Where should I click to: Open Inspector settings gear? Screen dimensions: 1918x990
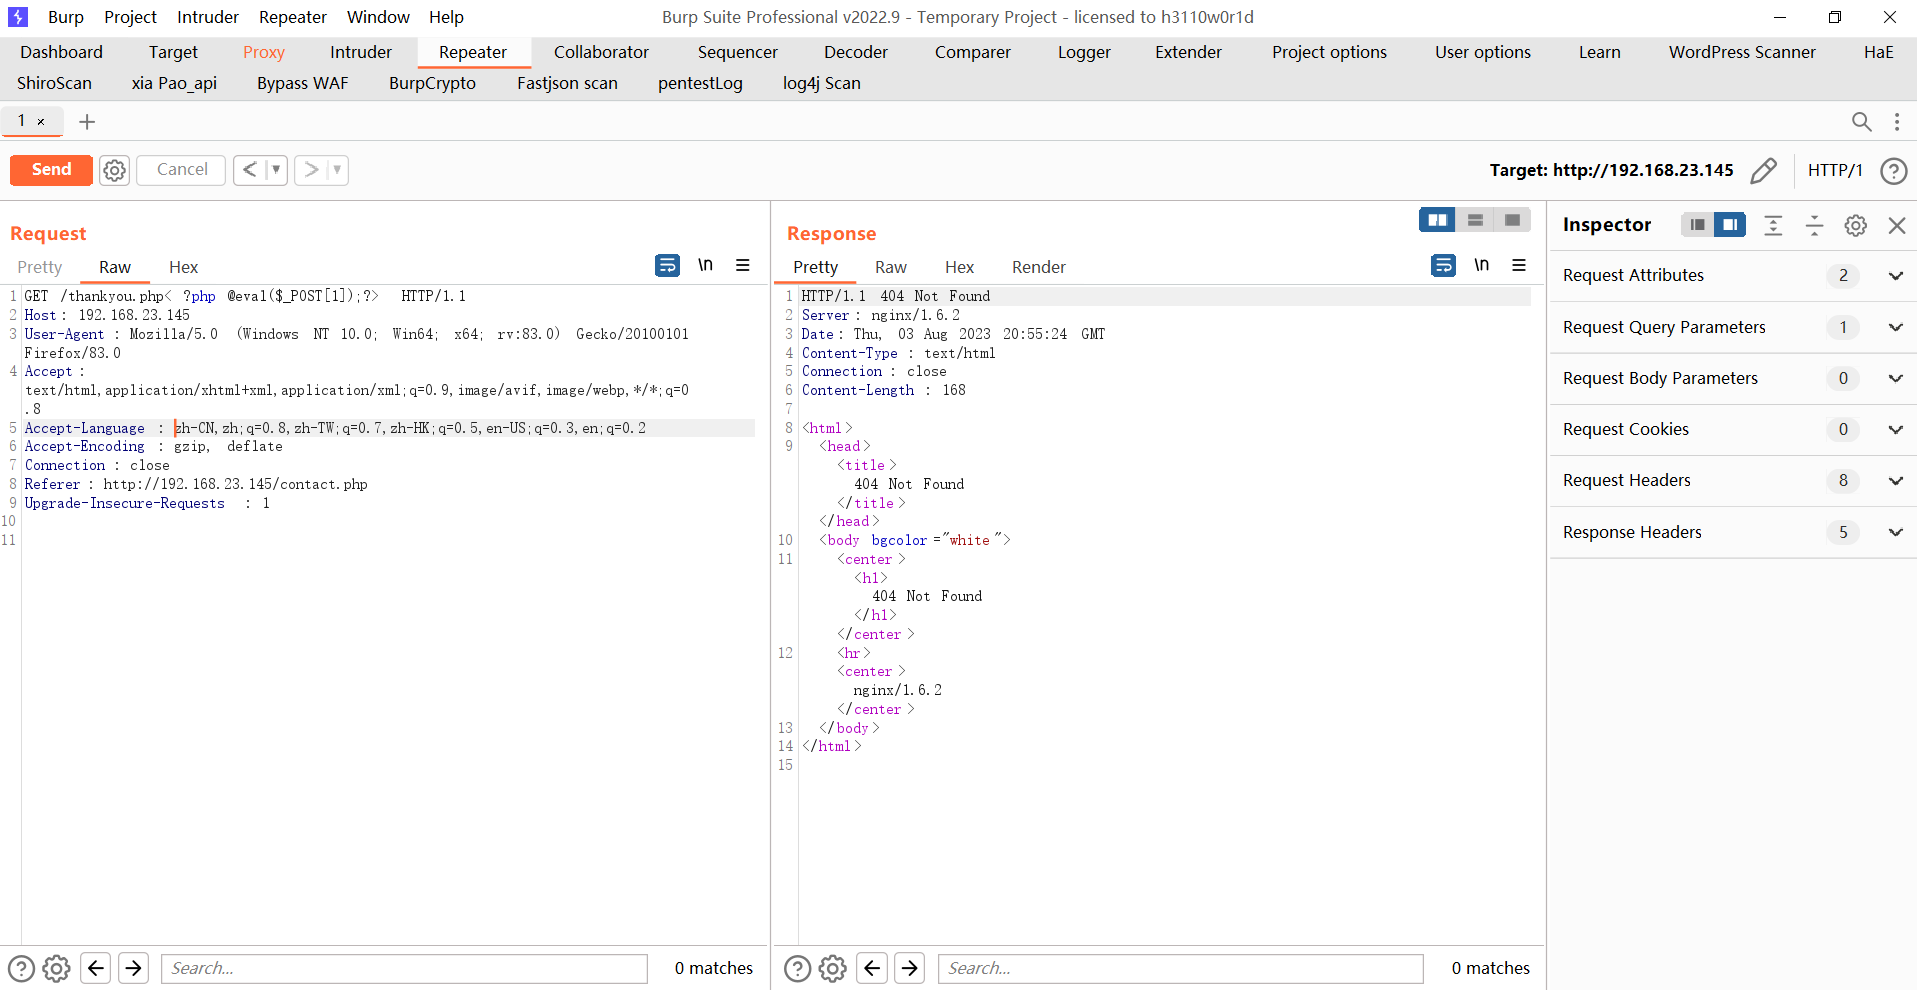pyautogui.click(x=1856, y=225)
